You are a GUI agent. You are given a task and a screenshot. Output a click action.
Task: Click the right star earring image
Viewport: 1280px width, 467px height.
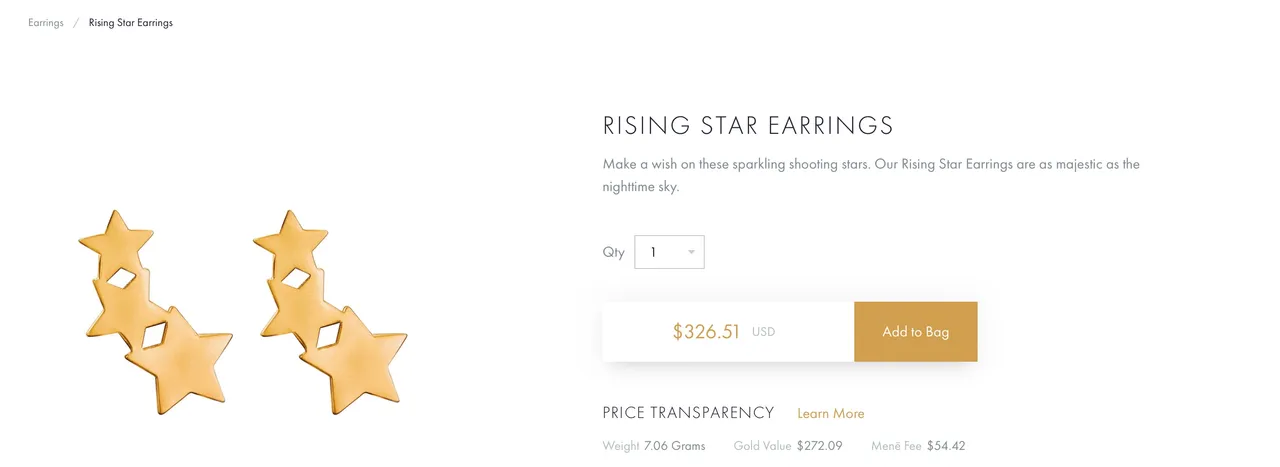tap(330, 312)
